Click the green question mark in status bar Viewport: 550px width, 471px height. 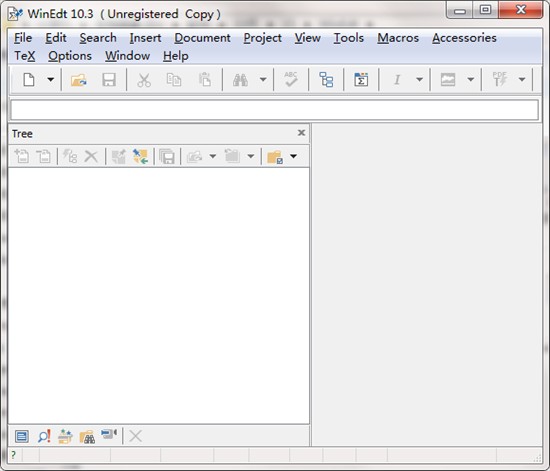click(13, 455)
